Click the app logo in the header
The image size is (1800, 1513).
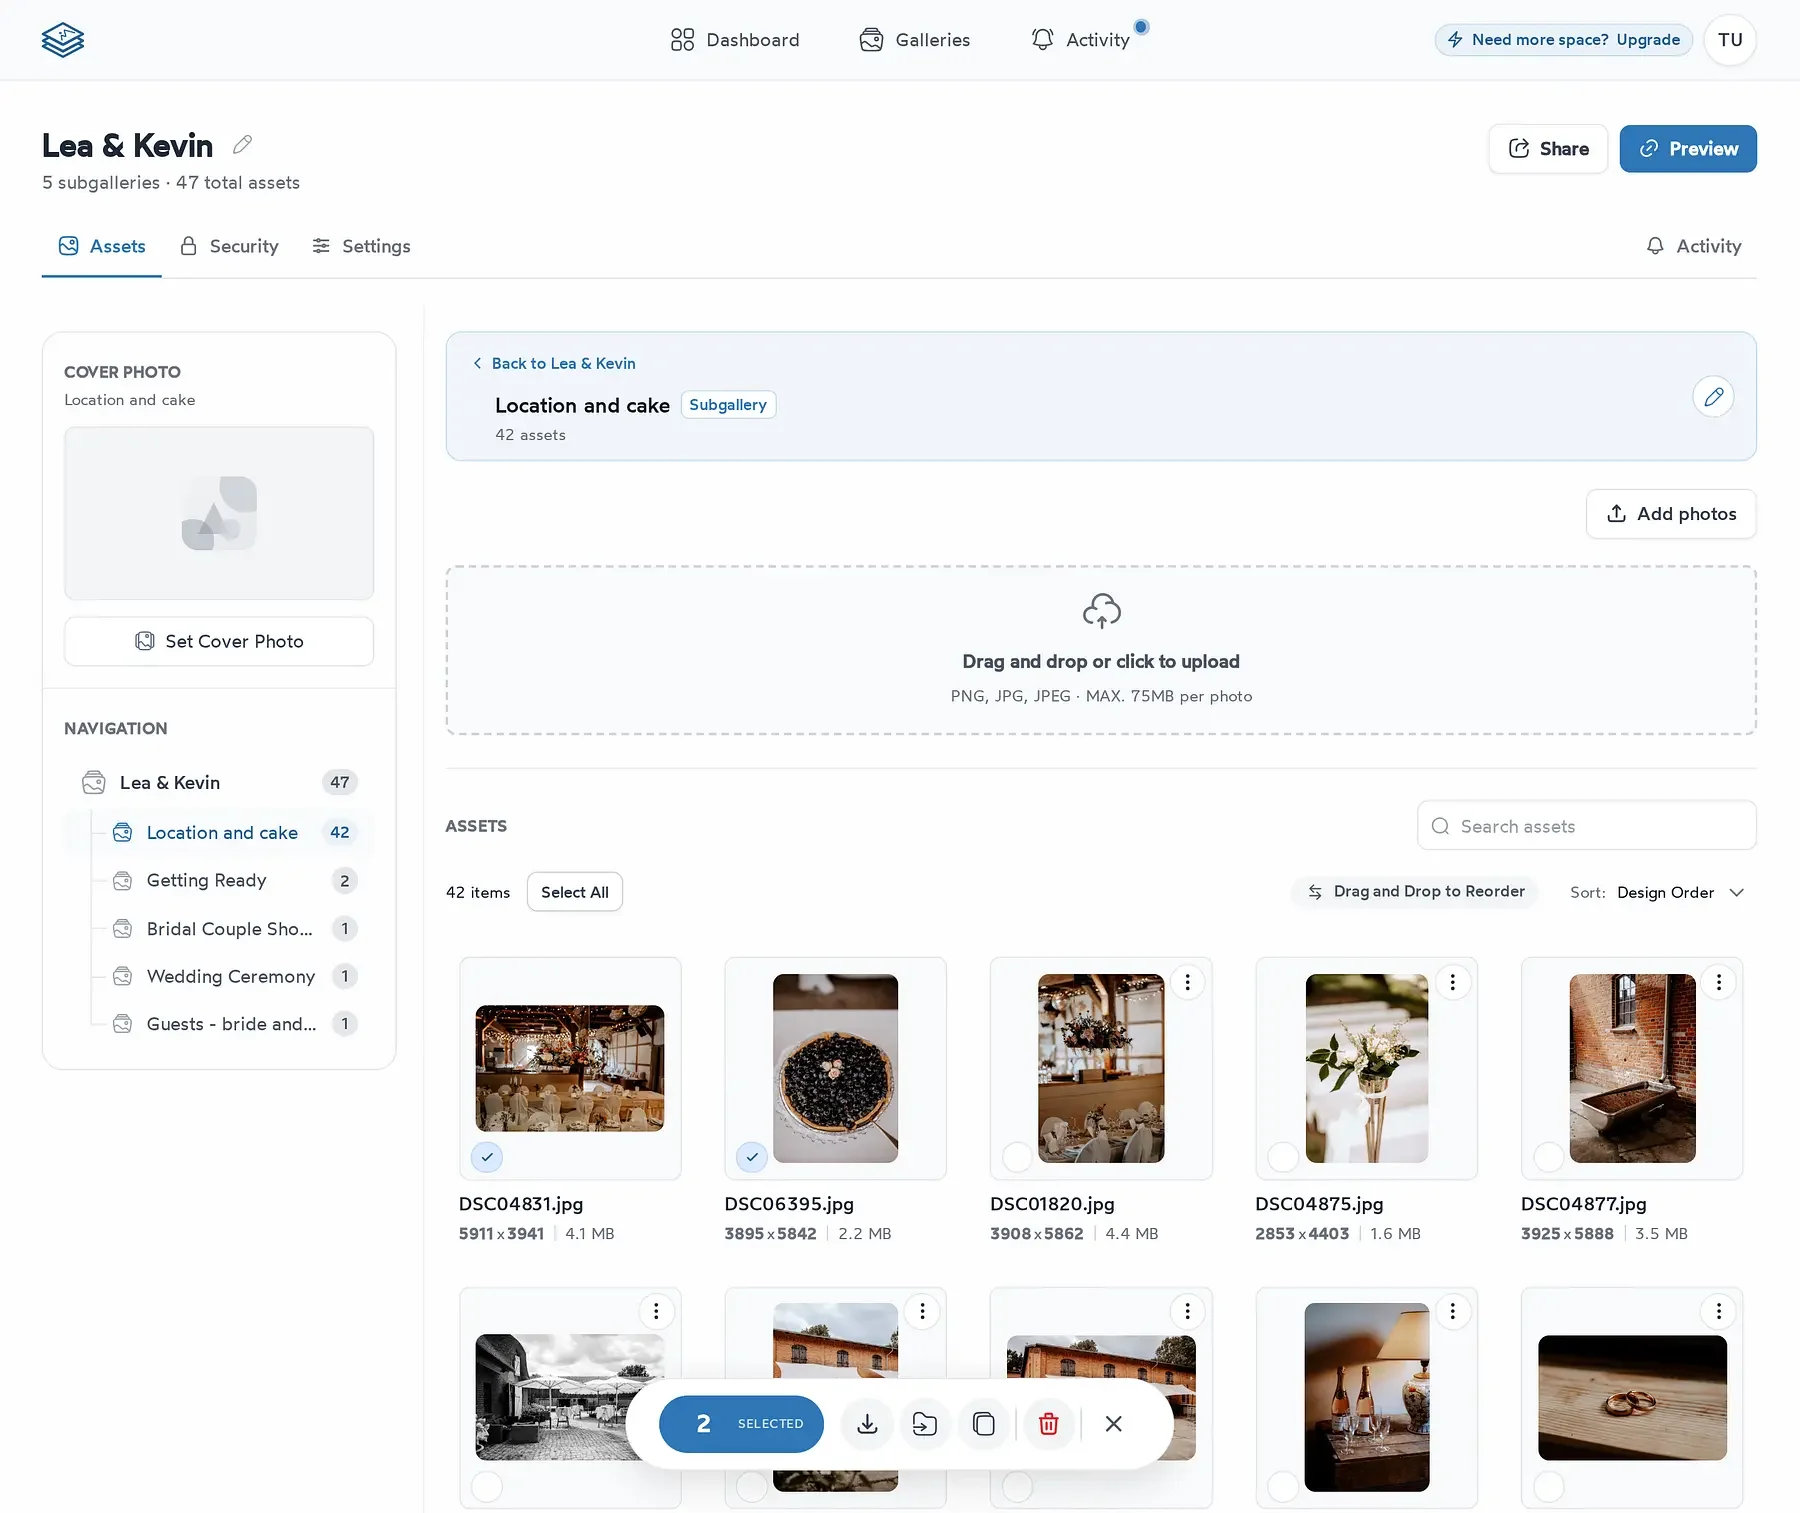tap(63, 40)
